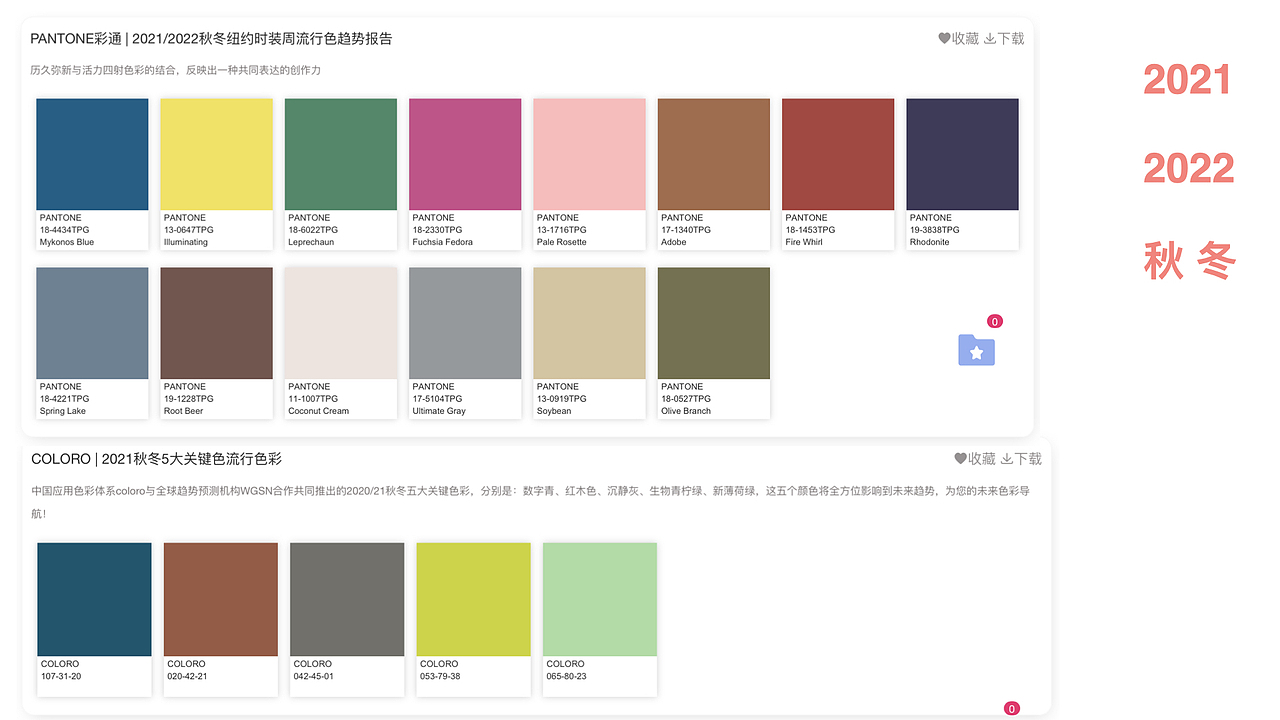
Task: Click 收藏 heart in the PANTONE report panel
Action: coord(958,39)
